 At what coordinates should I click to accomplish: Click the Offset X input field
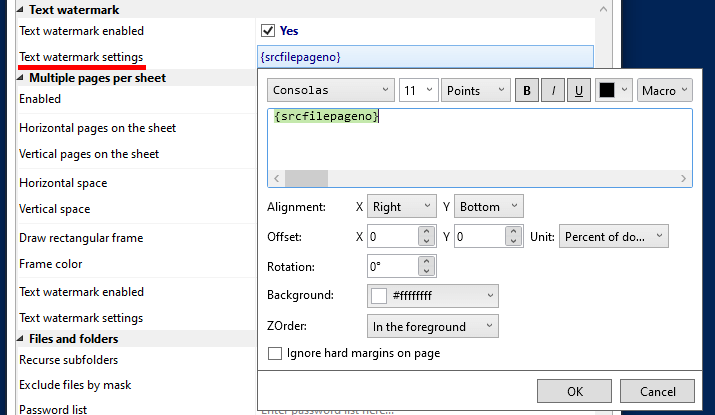click(393, 236)
